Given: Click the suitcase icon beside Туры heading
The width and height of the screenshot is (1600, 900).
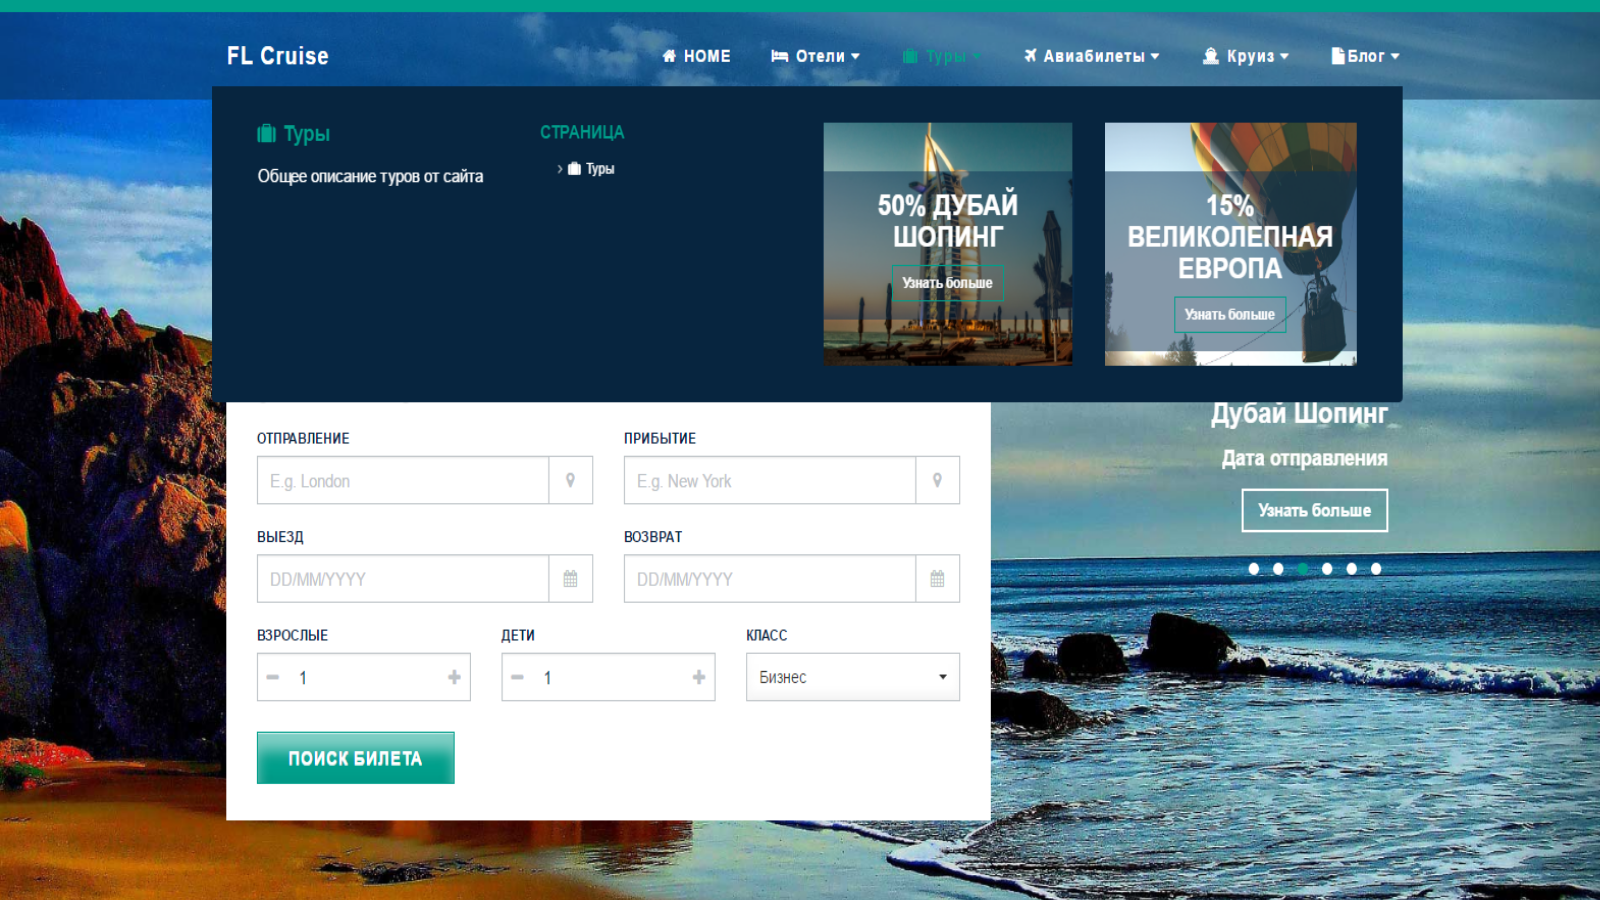Looking at the screenshot, I should click(x=266, y=133).
